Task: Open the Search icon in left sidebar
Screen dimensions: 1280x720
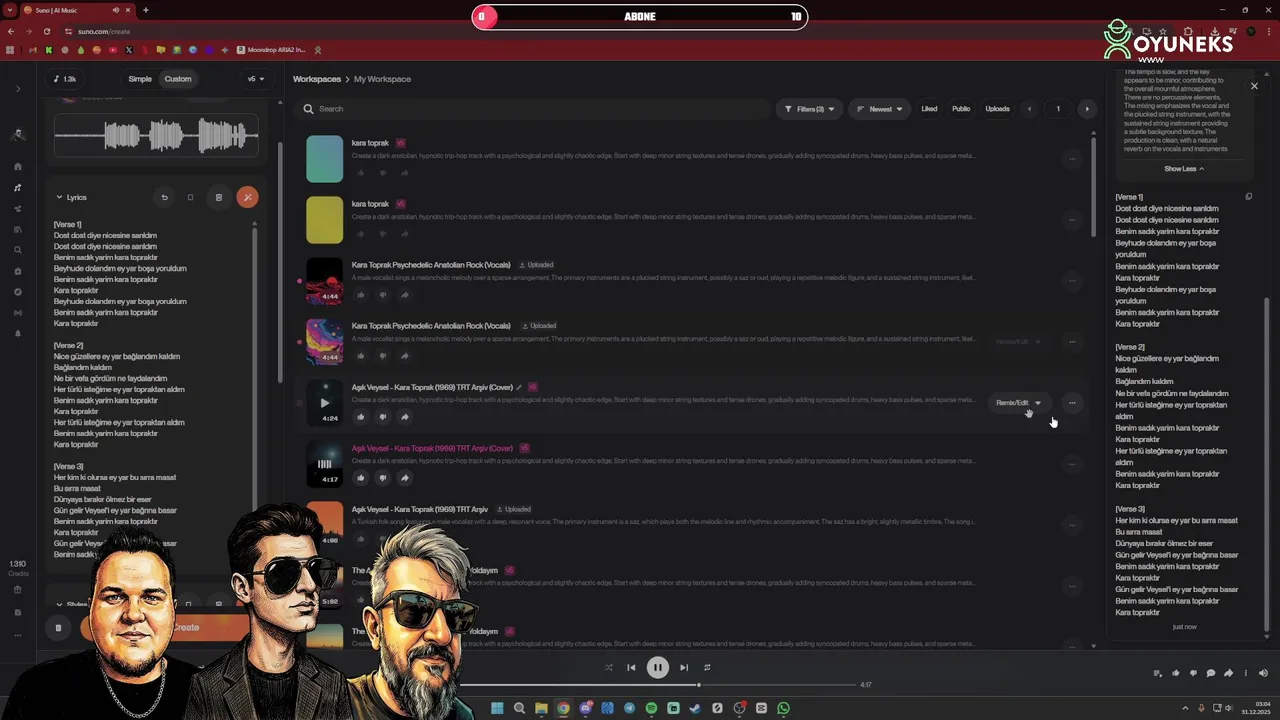Action: pyautogui.click(x=17, y=250)
